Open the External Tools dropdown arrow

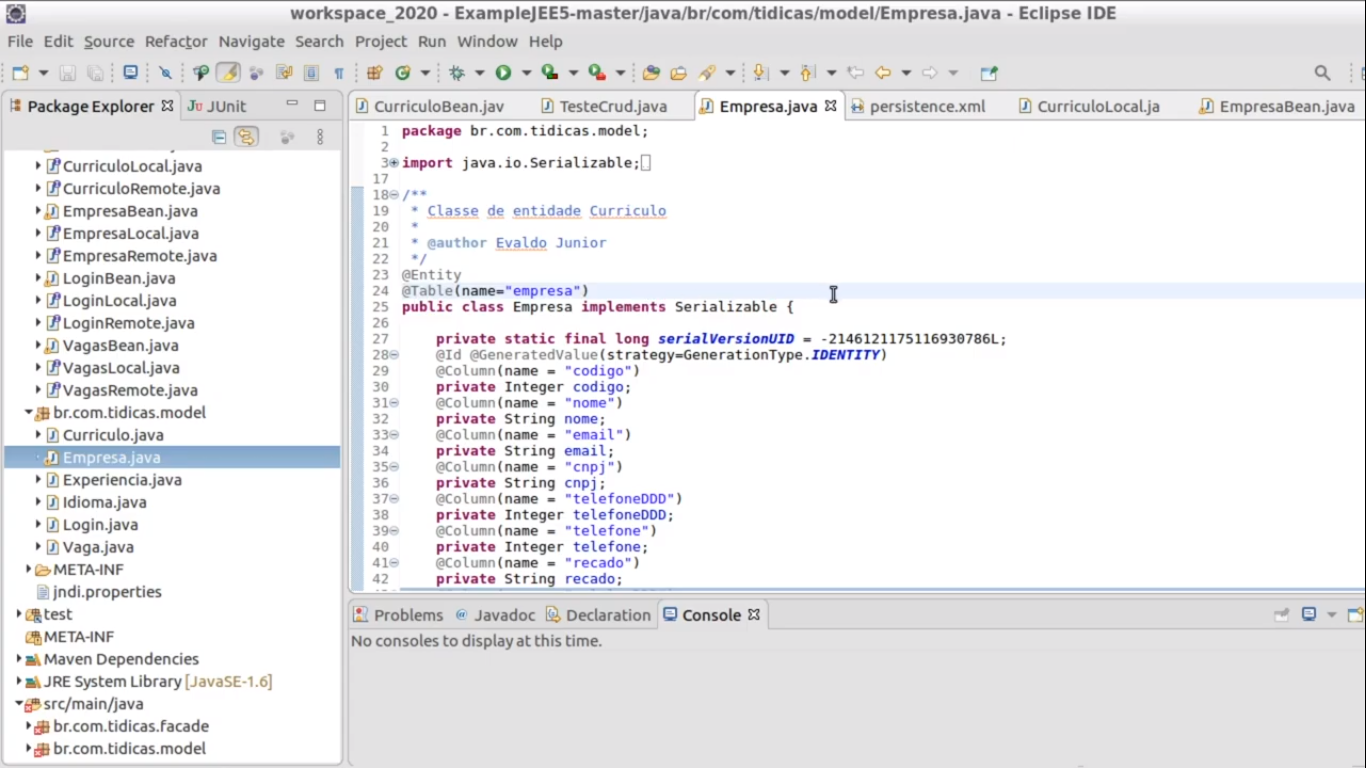(x=620, y=73)
